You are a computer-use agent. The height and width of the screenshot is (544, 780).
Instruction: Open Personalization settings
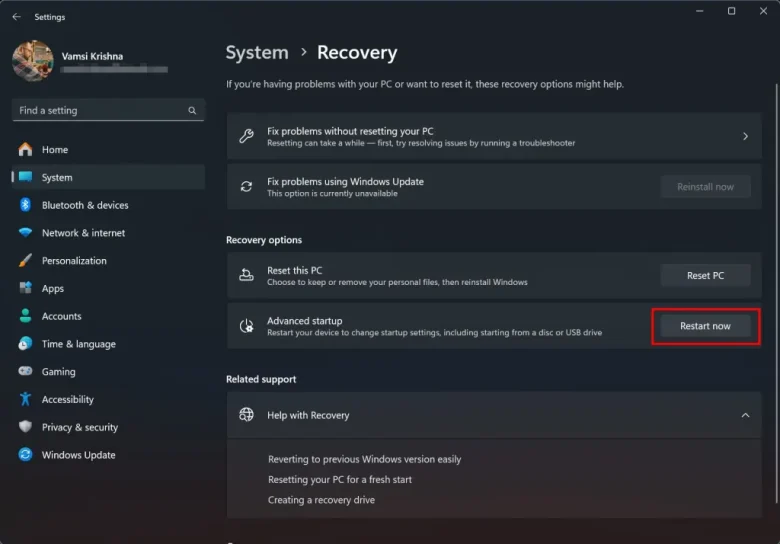(74, 261)
